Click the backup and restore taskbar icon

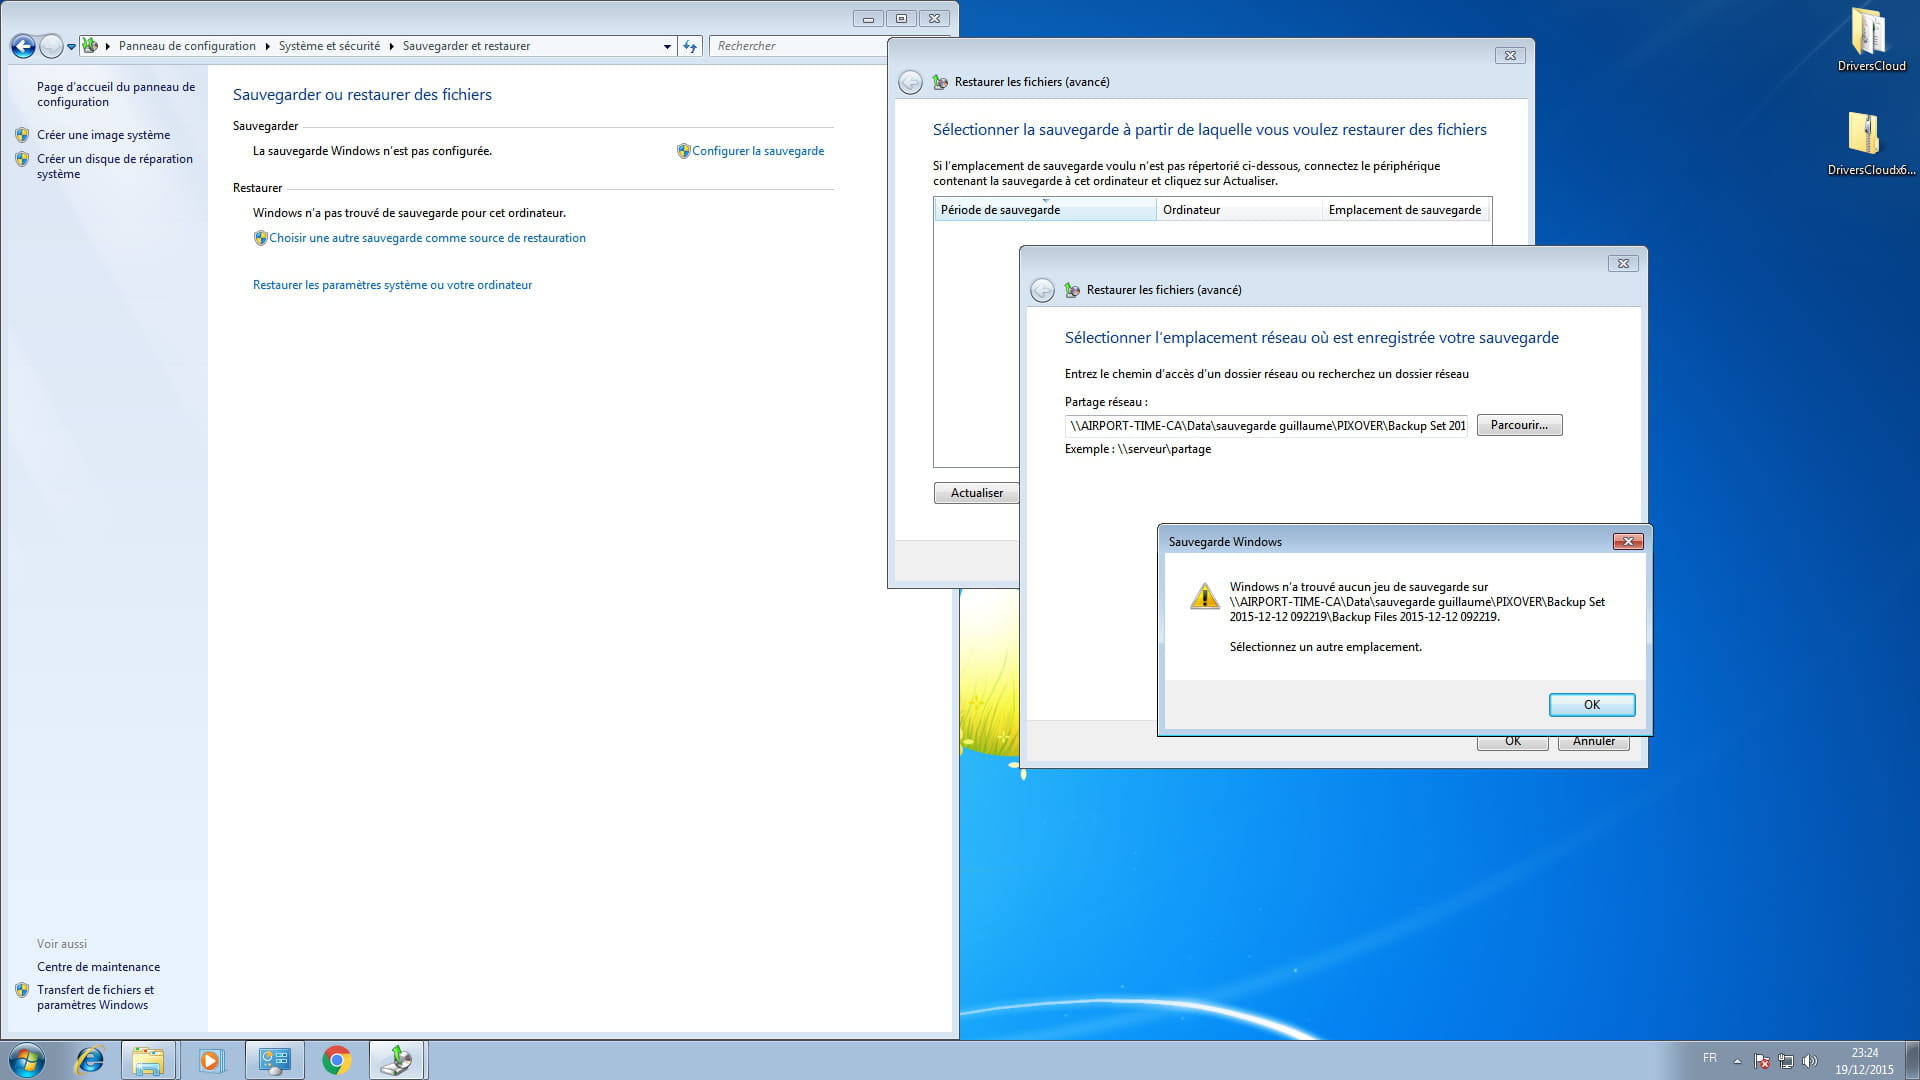(398, 1060)
